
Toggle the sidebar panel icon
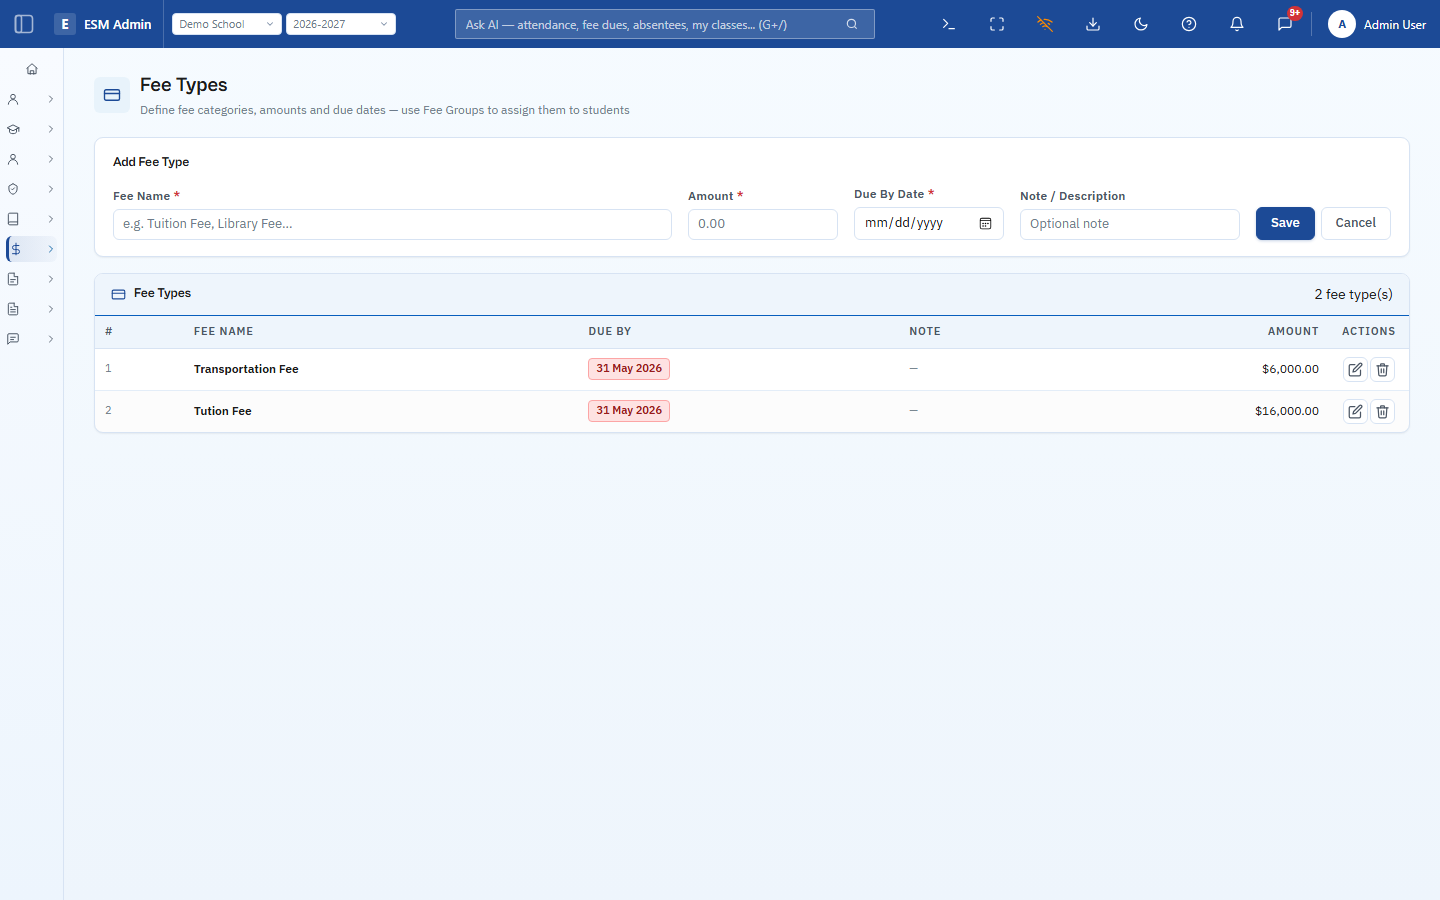tap(24, 24)
